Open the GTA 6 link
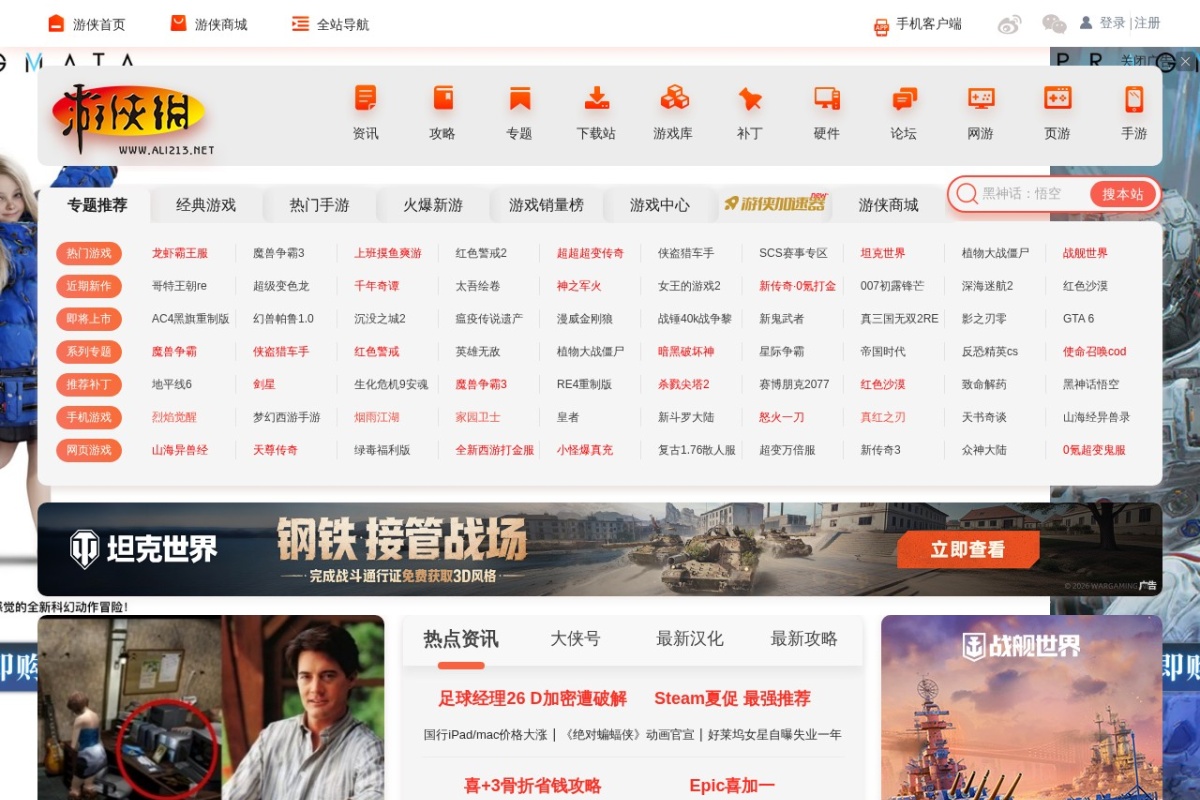Image resolution: width=1200 pixels, height=800 pixels. [x=1078, y=319]
